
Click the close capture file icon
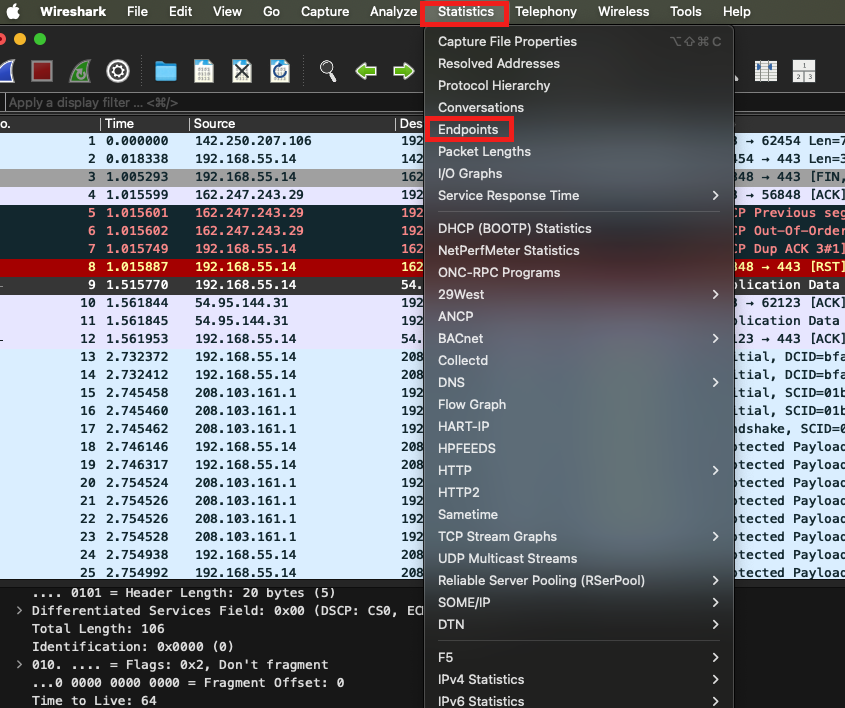point(242,71)
